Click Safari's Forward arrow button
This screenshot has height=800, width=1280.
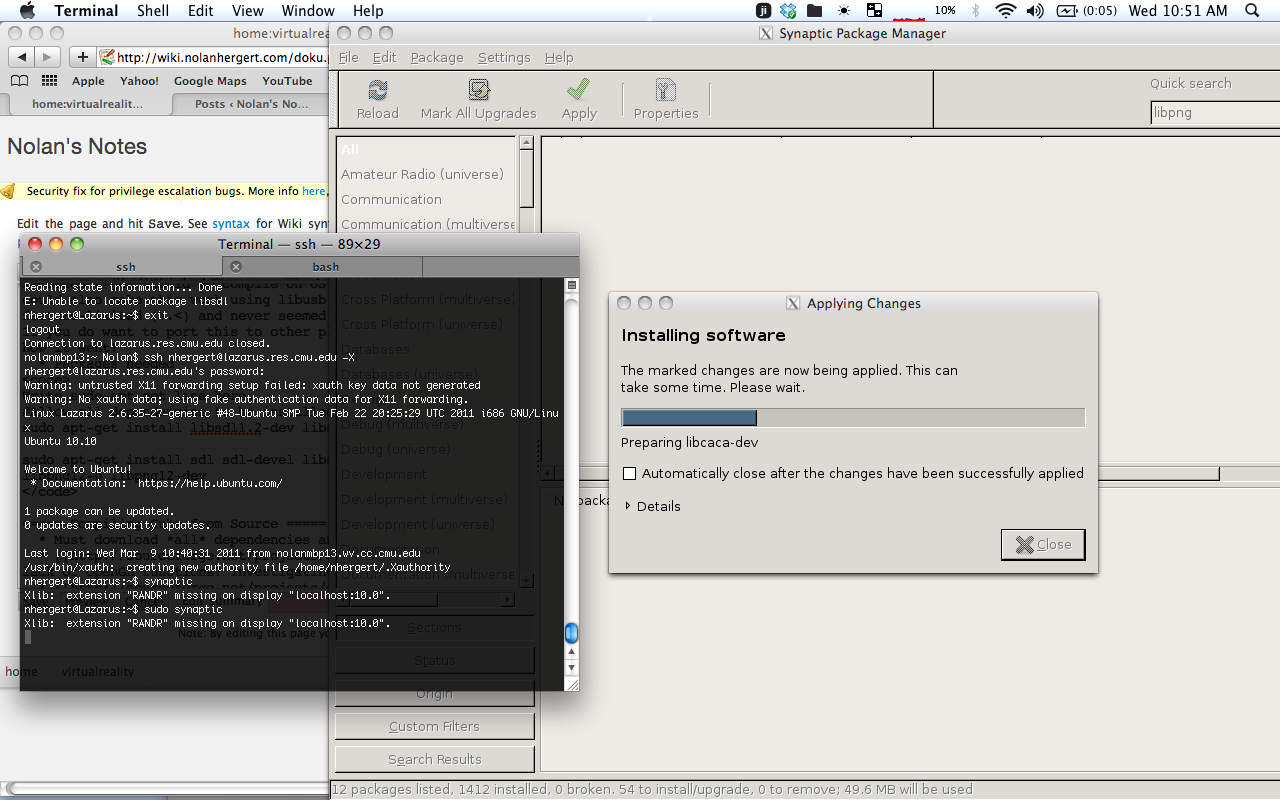pyautogui.click(x=48, y=57)
